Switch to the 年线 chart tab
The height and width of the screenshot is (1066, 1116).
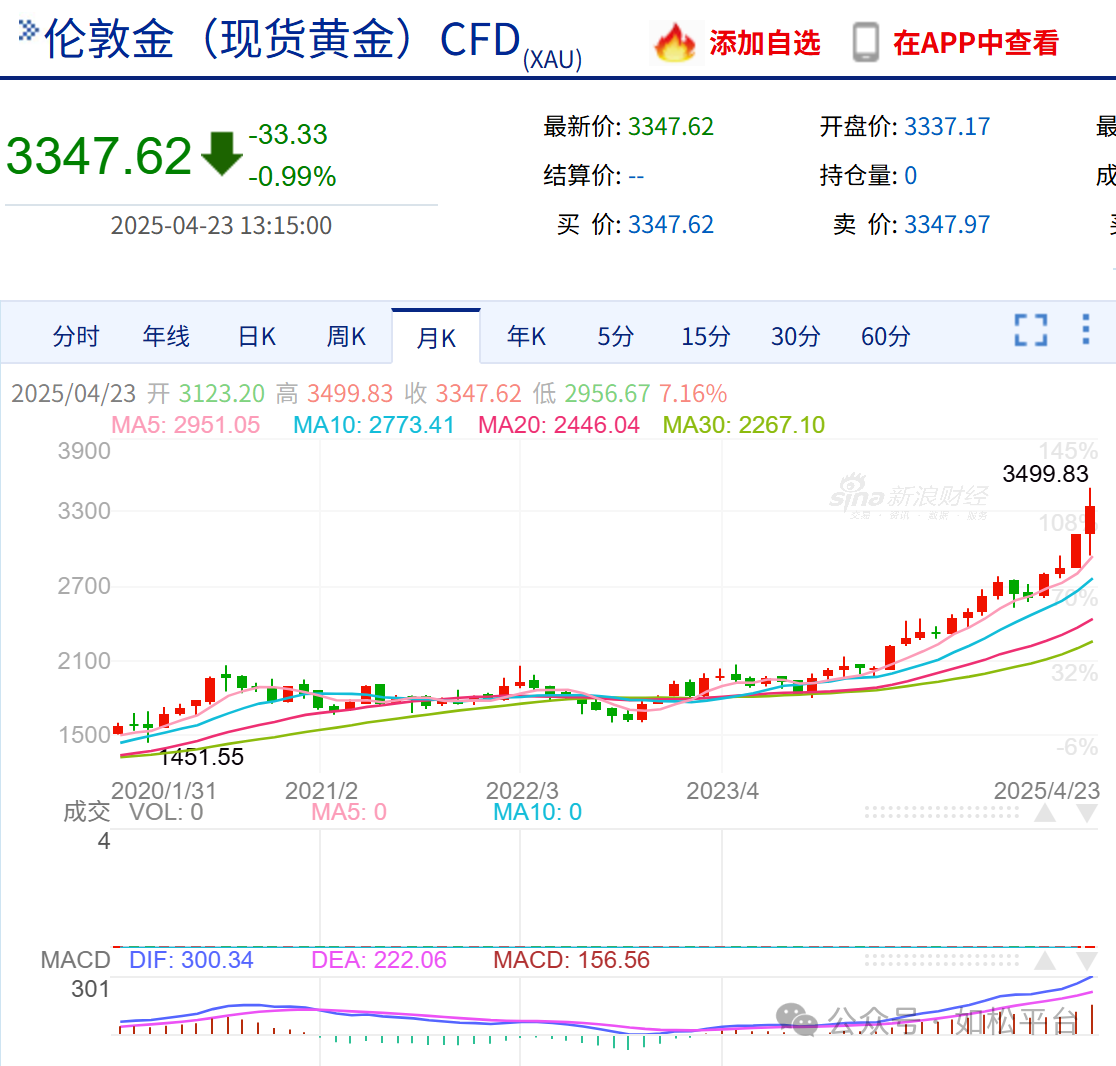coord(166,336)
